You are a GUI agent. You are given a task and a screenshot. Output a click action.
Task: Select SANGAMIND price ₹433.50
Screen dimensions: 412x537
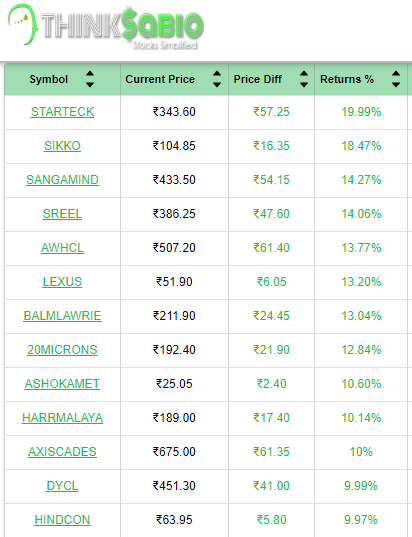tap(174, 180)
